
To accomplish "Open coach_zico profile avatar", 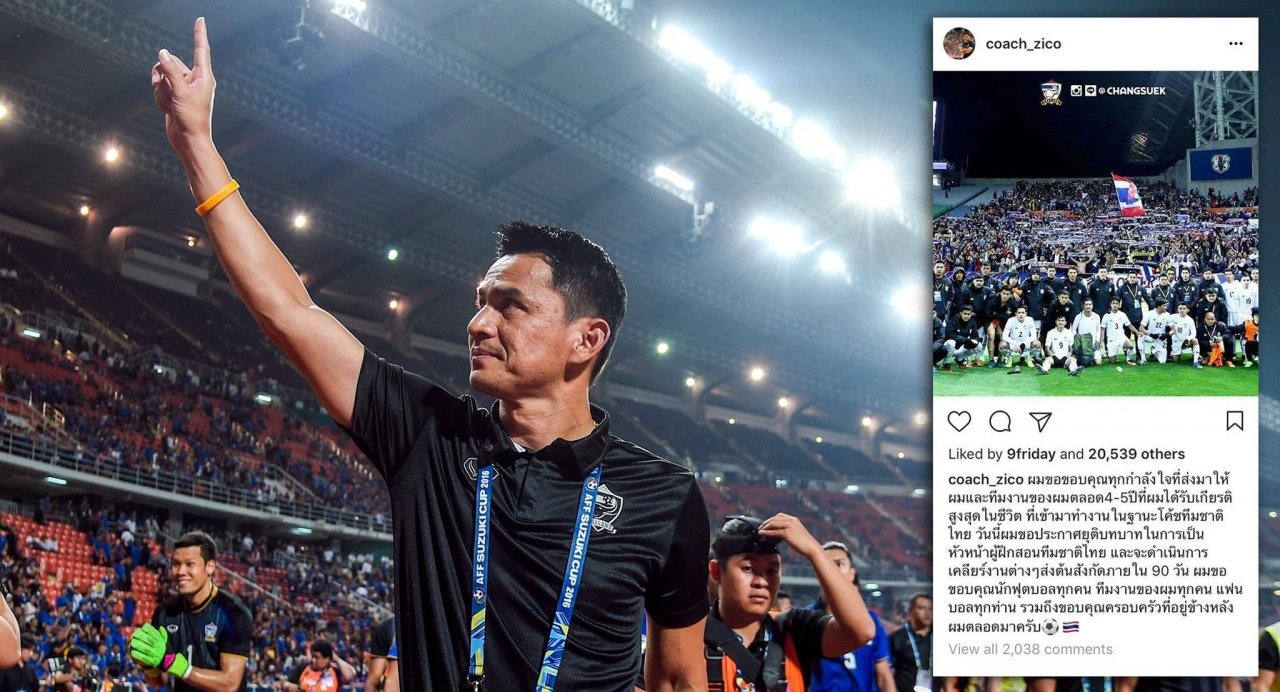I will tap(959, 44).
